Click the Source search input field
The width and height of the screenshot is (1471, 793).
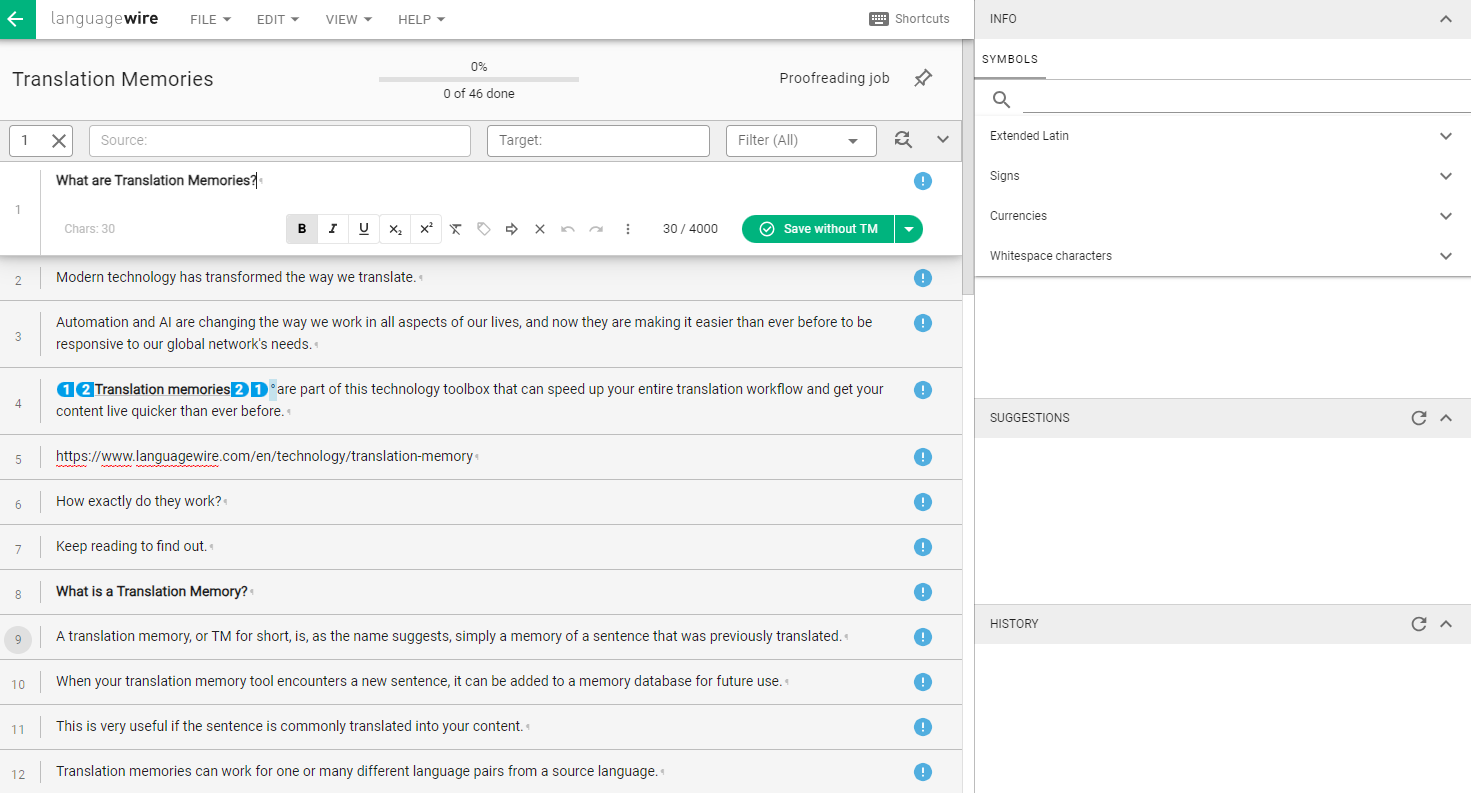pyautogui.click(x=279, y=141)
